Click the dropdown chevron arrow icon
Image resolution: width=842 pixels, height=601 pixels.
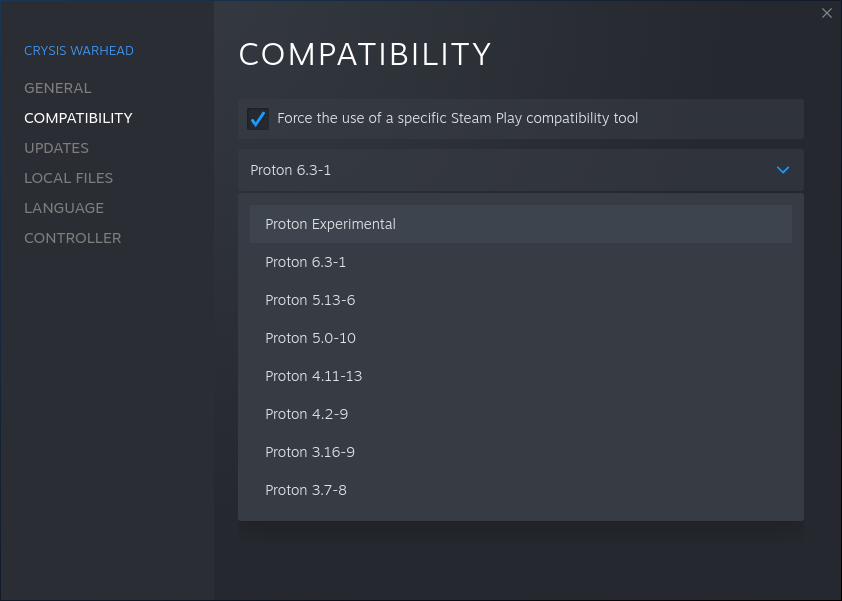point(783,170)
